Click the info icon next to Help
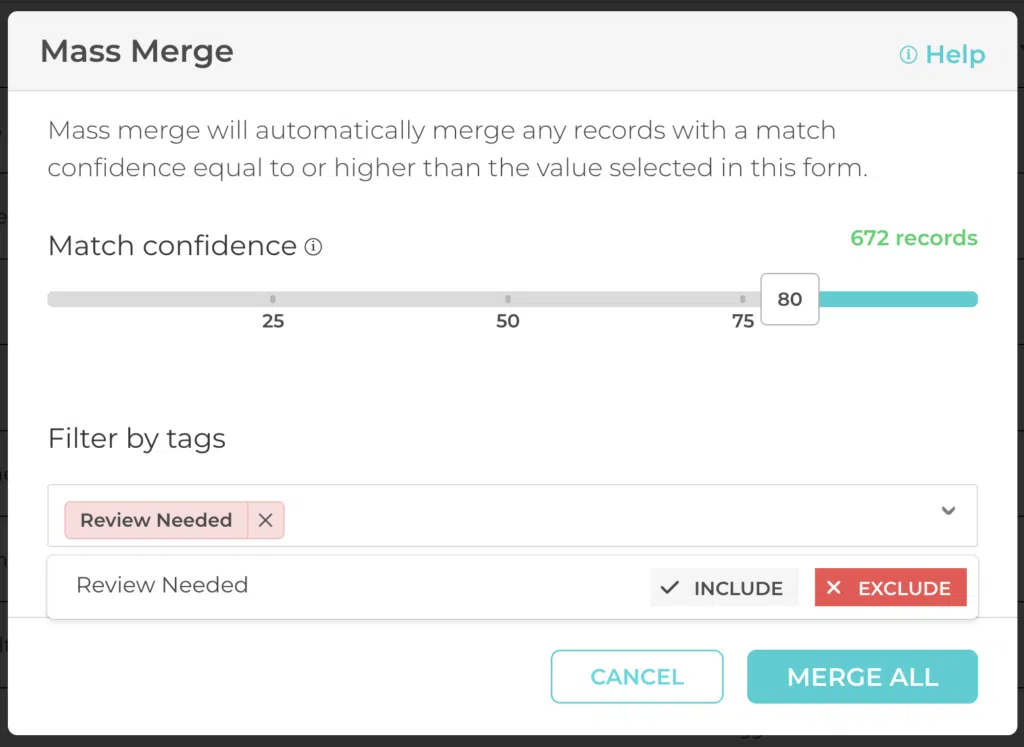Viewport: 1024px width, 747px height. 908,55
